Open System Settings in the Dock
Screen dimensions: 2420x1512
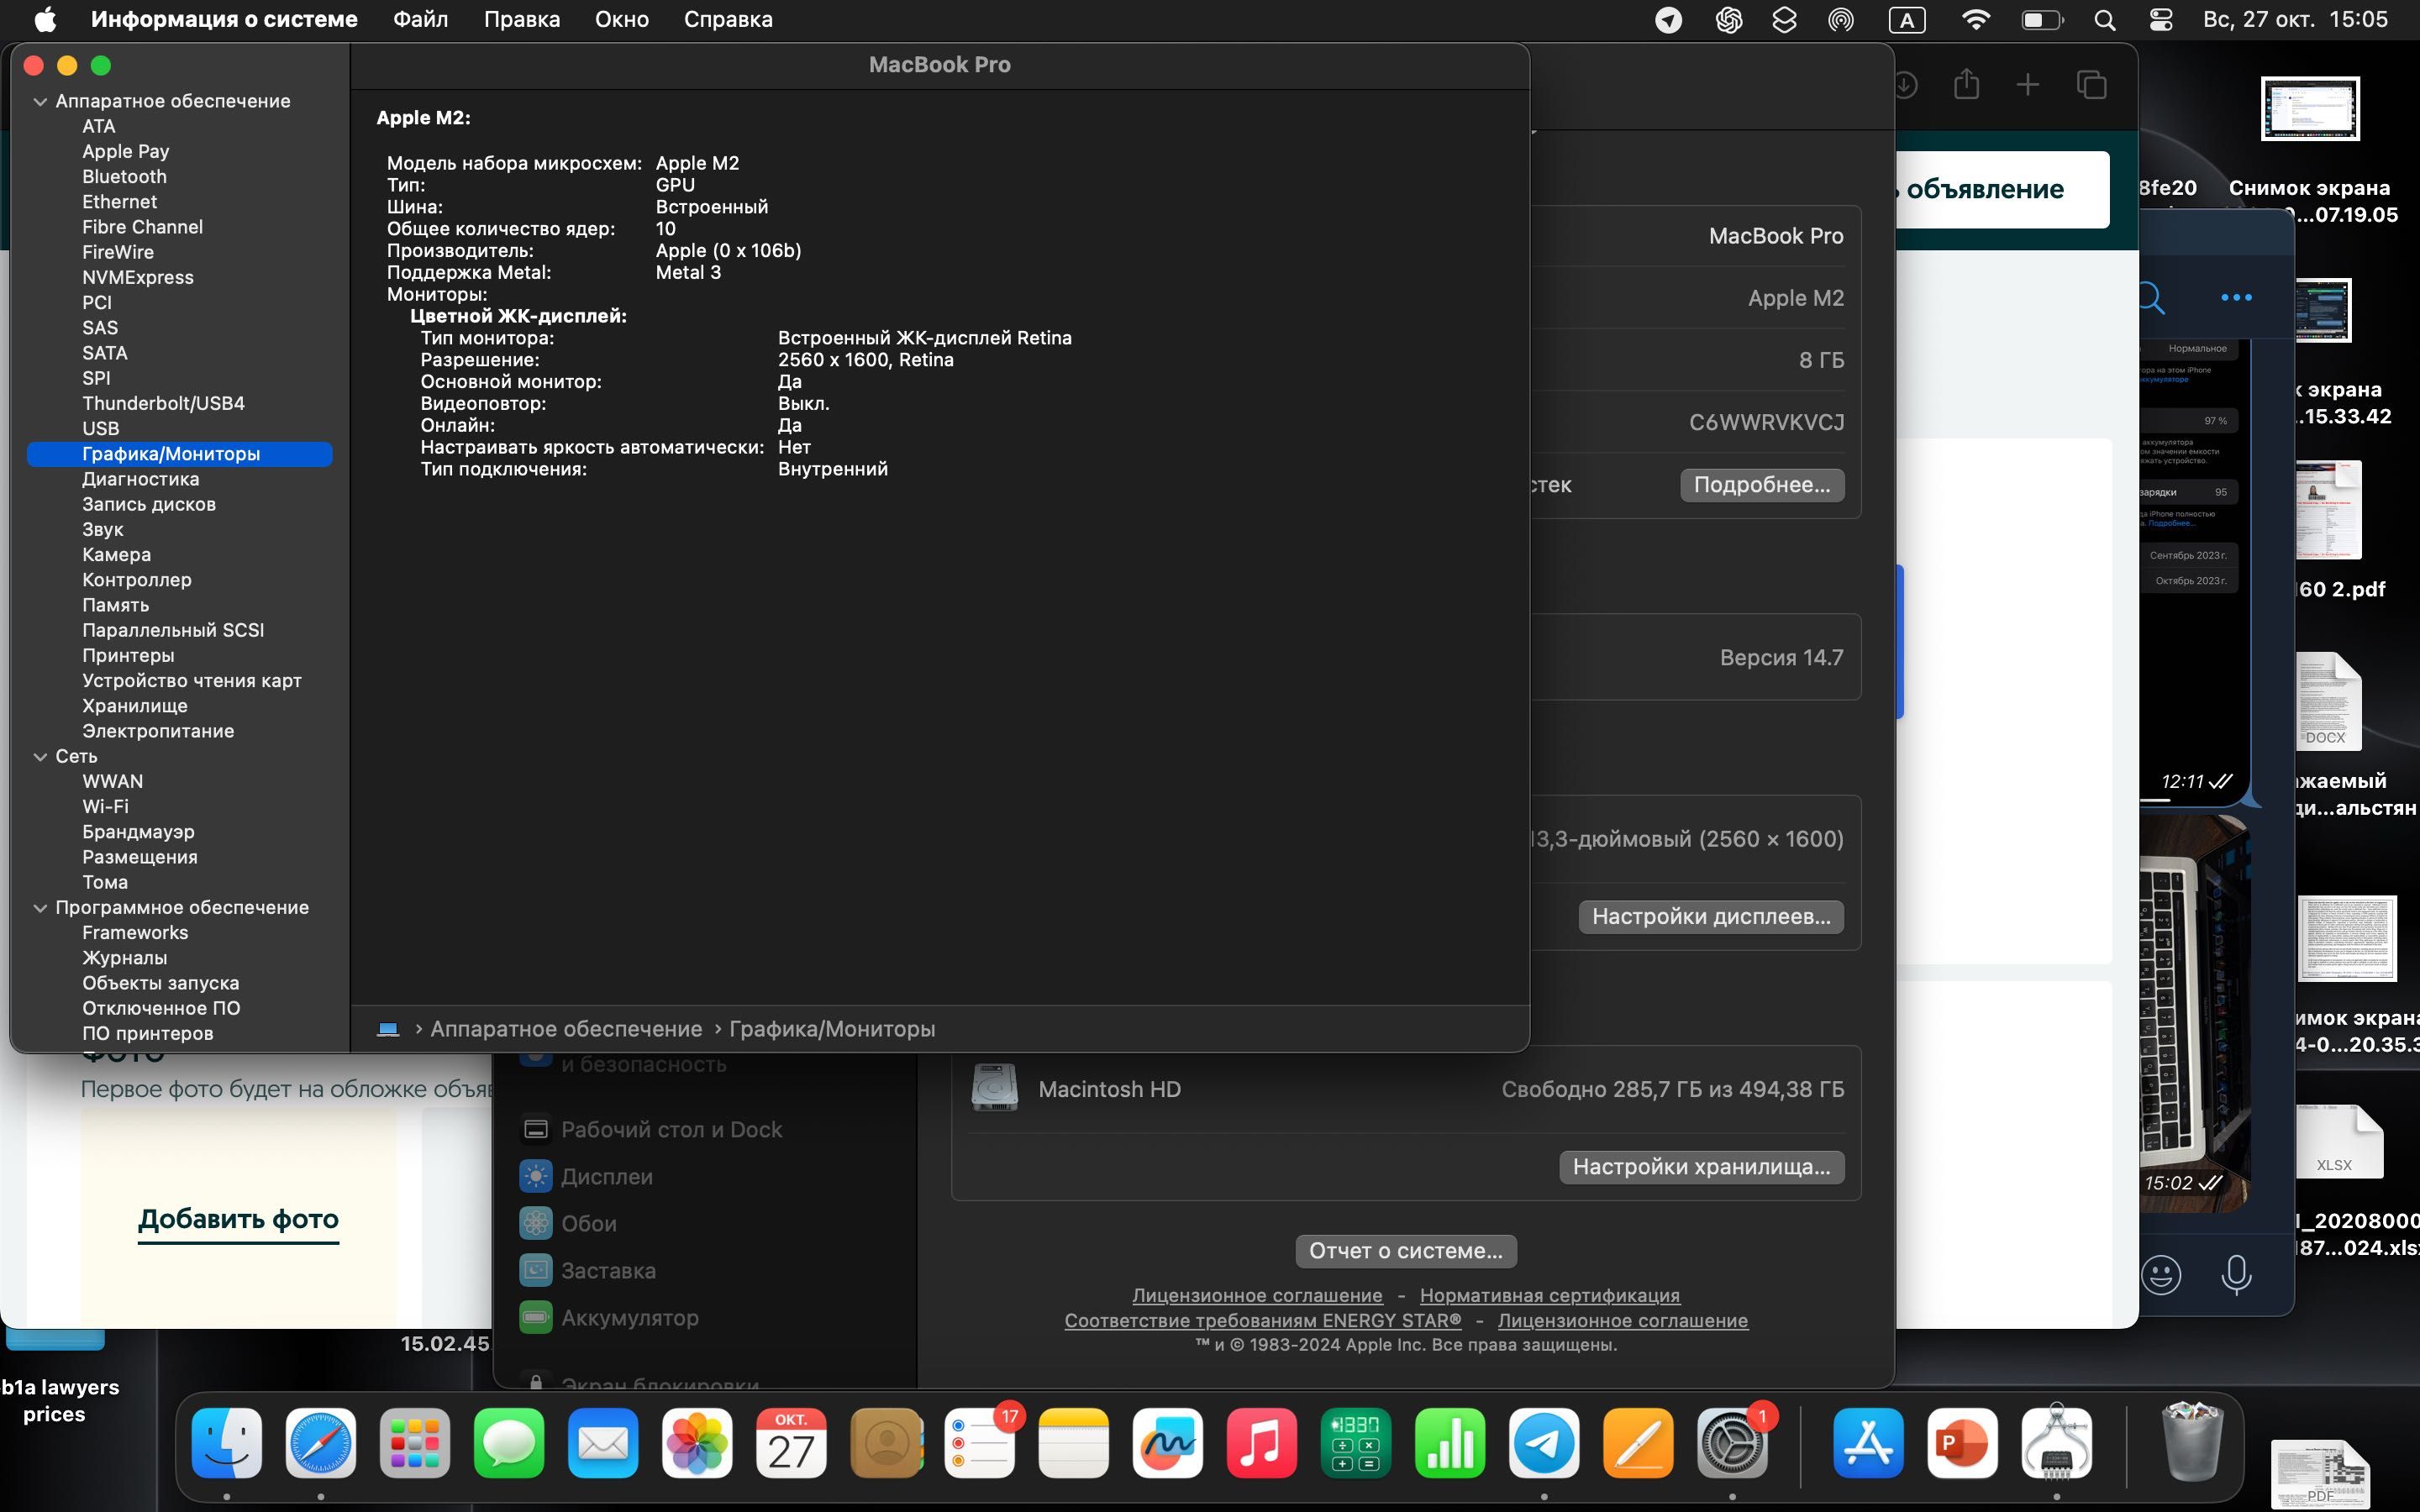click(1732, 1443)
